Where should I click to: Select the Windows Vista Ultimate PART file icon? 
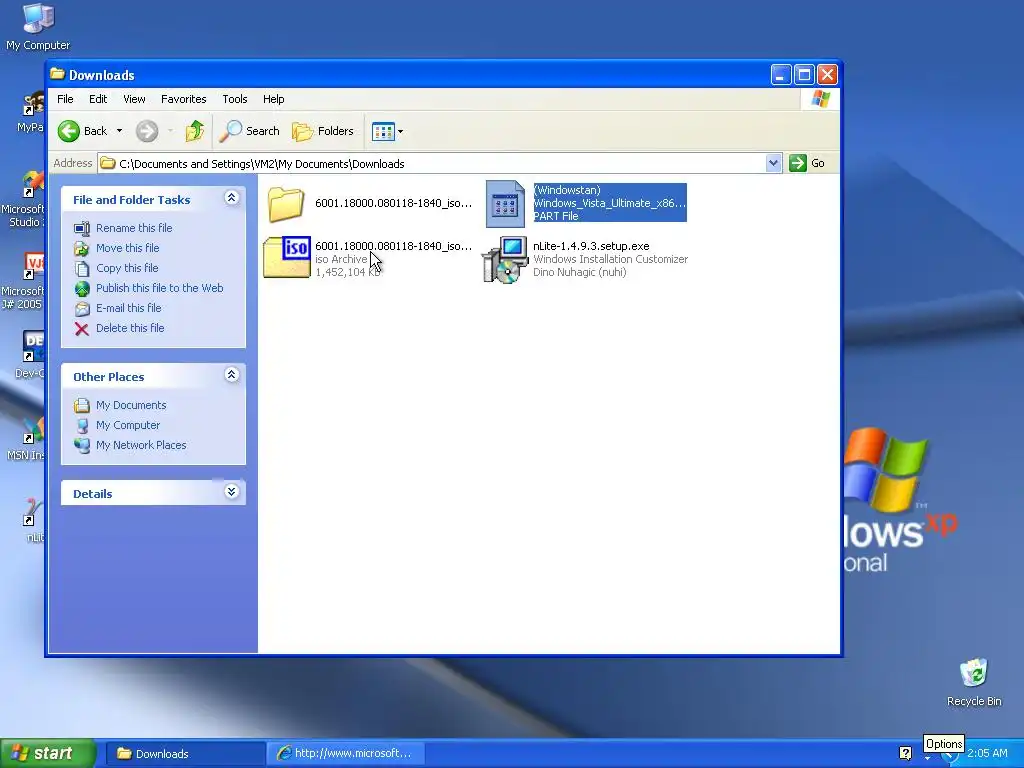505,204
